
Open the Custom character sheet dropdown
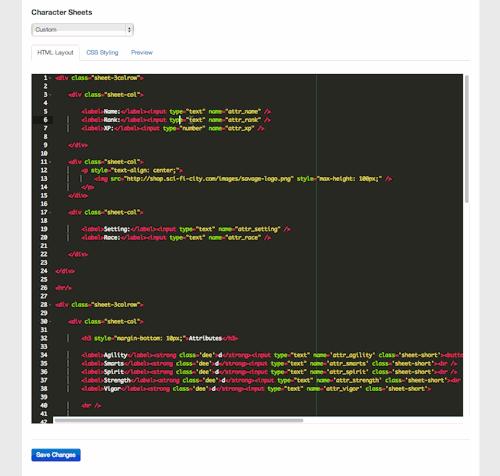pos(83,30)
